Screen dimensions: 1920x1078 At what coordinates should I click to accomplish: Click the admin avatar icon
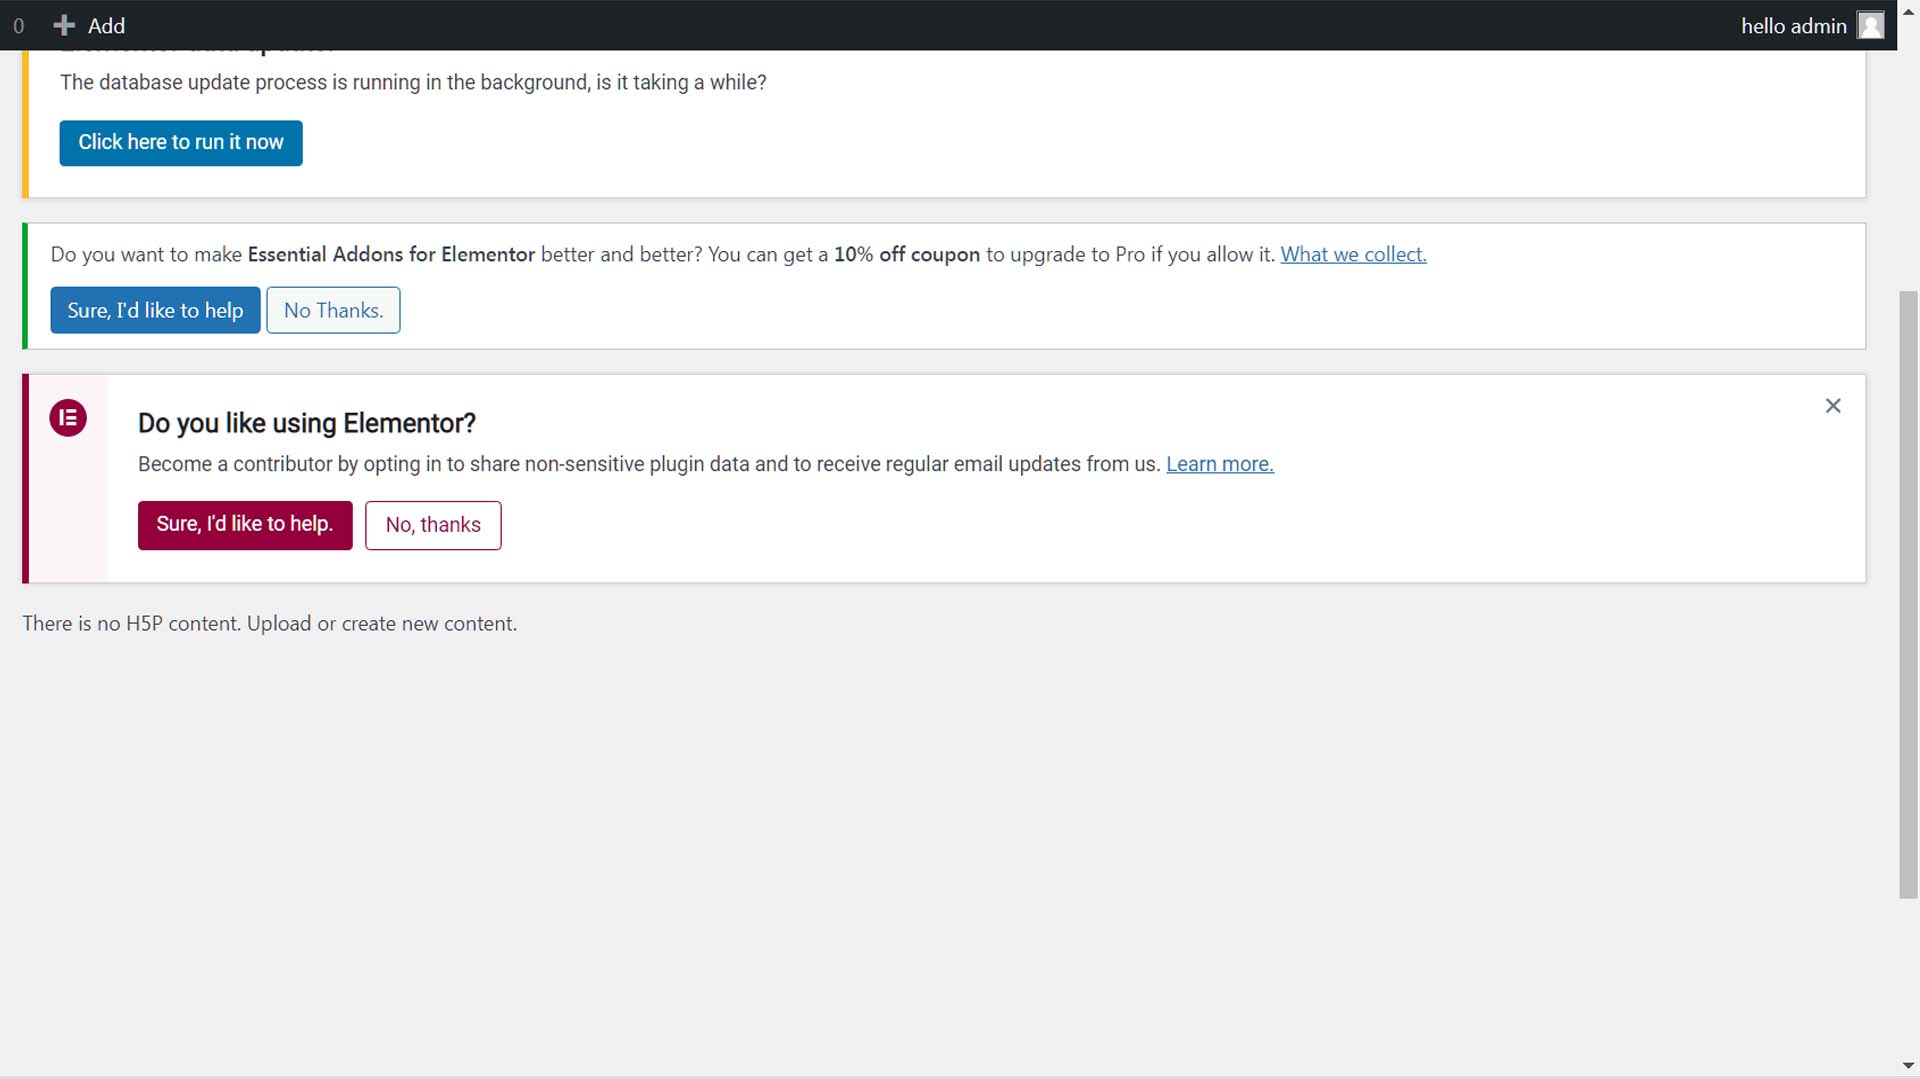(x=1870, y=25)
